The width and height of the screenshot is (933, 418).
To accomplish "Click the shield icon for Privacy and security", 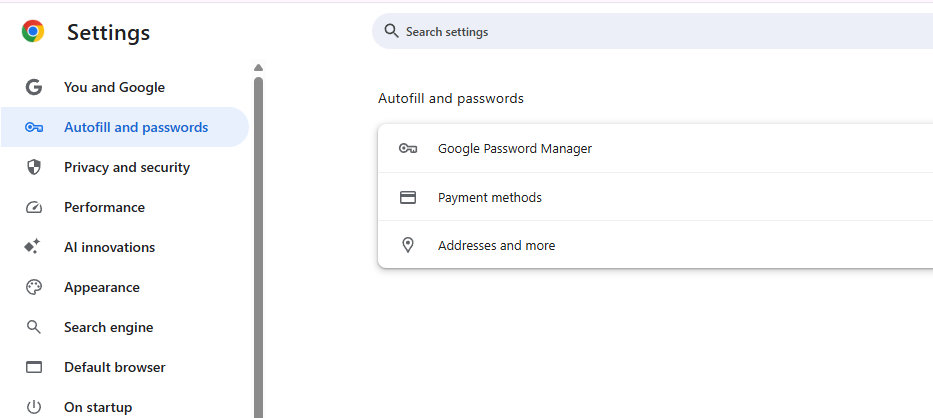I will [34, 167].
